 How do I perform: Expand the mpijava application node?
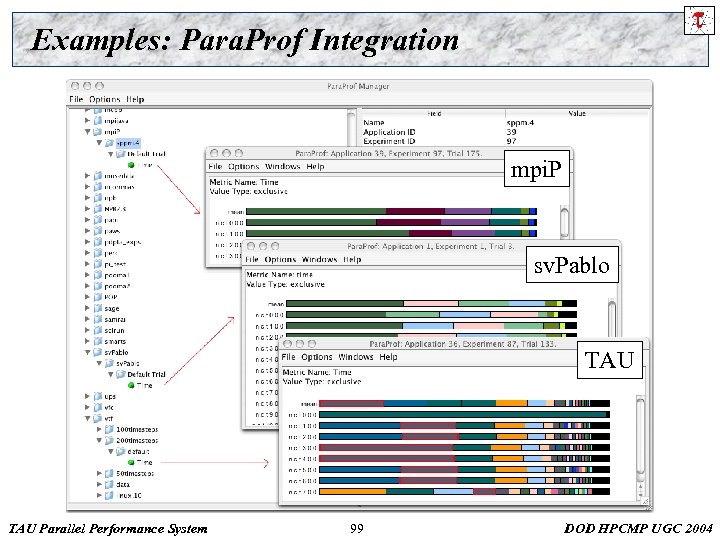[87, 121]
